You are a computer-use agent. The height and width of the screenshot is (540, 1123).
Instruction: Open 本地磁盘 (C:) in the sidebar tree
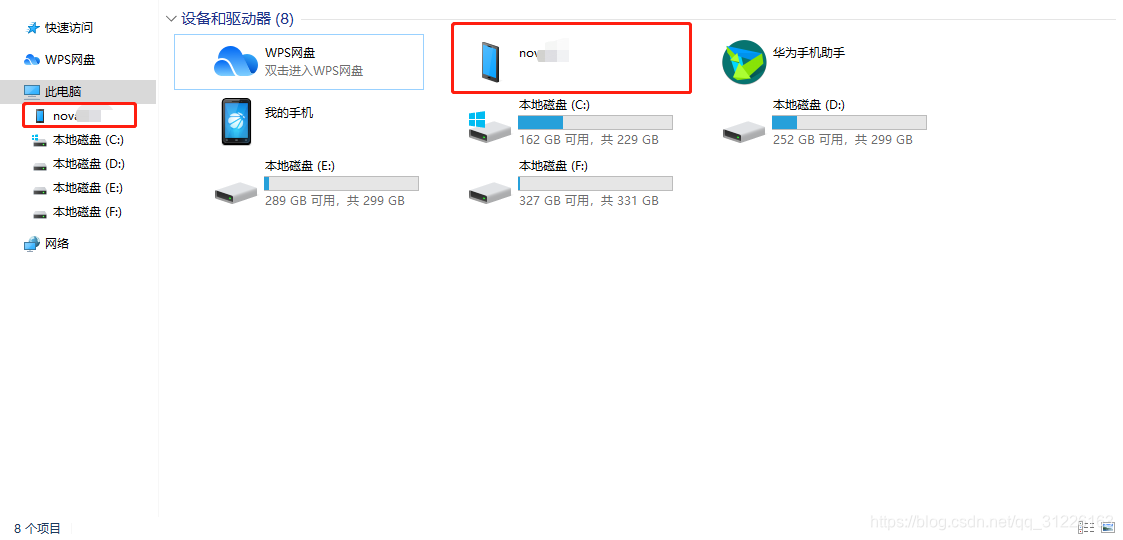click(x=79, y=140)
